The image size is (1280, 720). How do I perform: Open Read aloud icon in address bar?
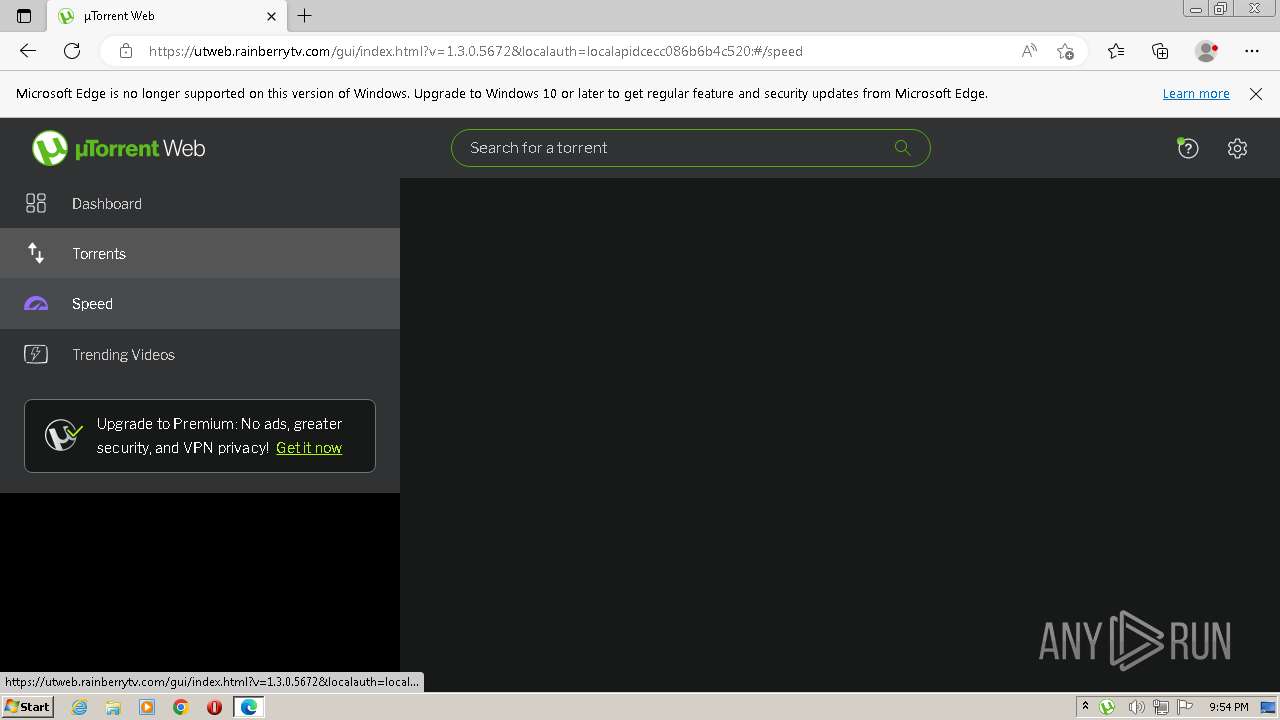click(x=1029, y=51)
